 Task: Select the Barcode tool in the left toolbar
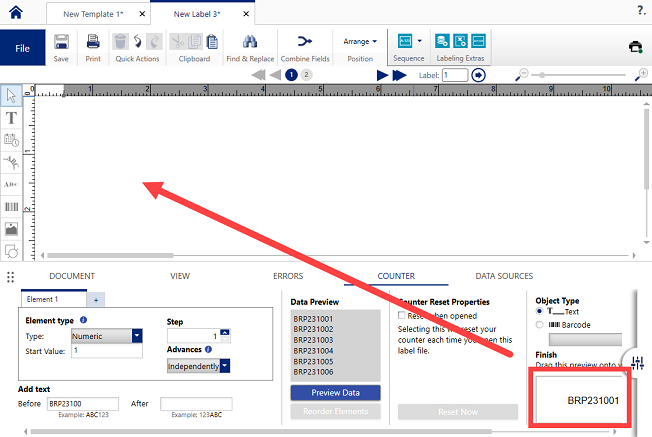12,207
